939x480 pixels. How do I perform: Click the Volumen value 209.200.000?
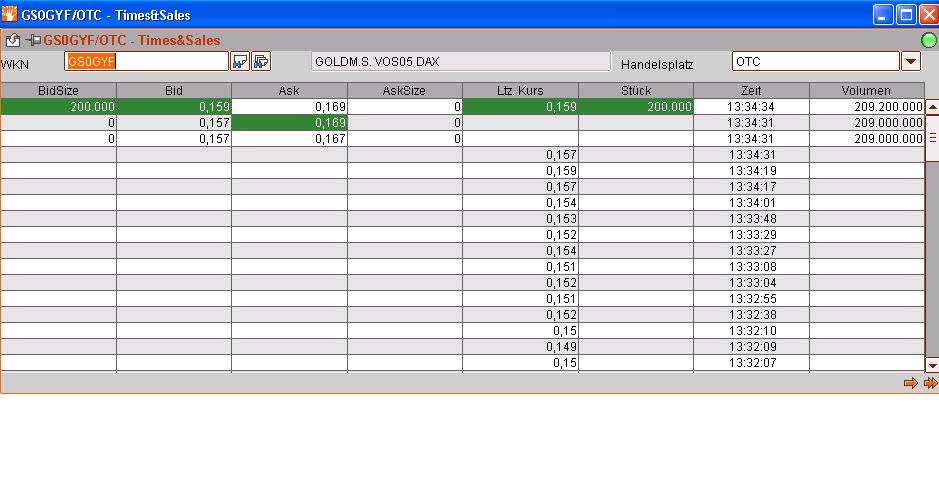pyautogui.click(x=867, y=107)
